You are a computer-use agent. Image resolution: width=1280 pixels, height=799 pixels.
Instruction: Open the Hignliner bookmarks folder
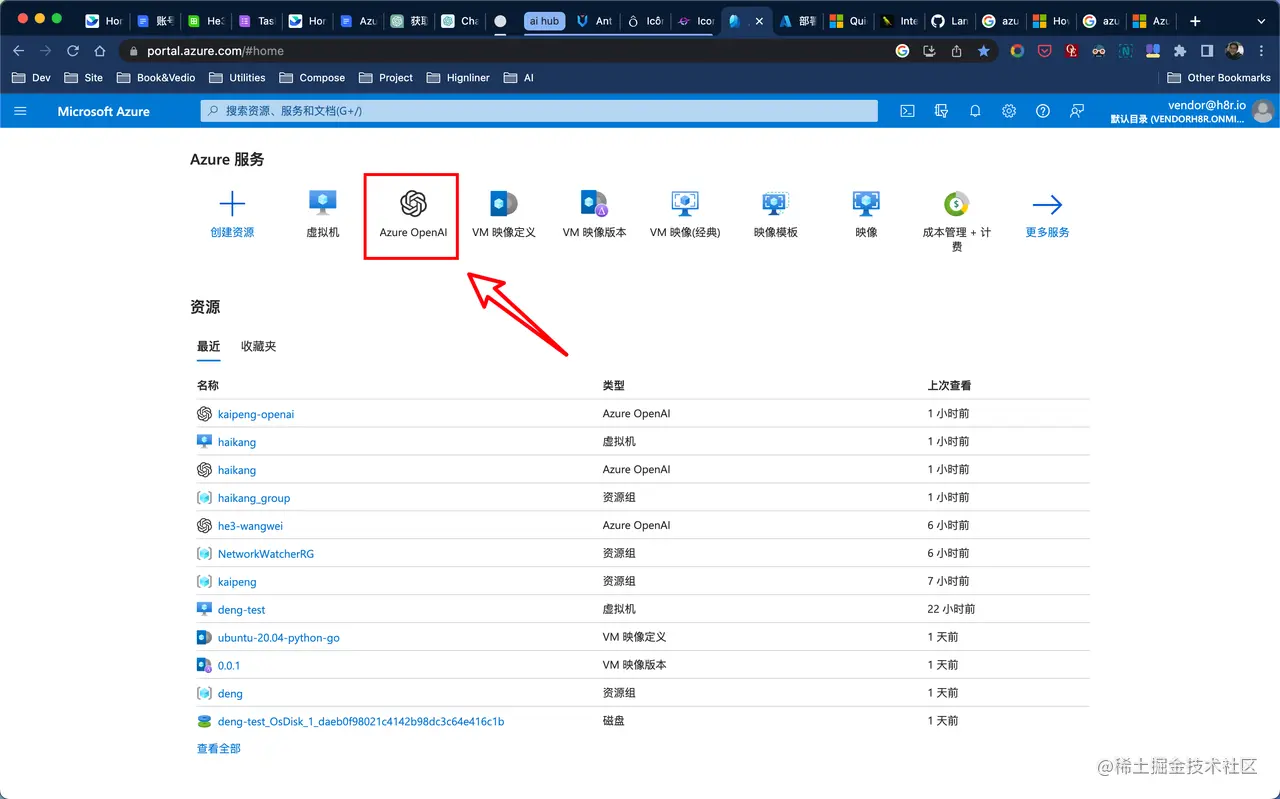(x=458, y=77)
